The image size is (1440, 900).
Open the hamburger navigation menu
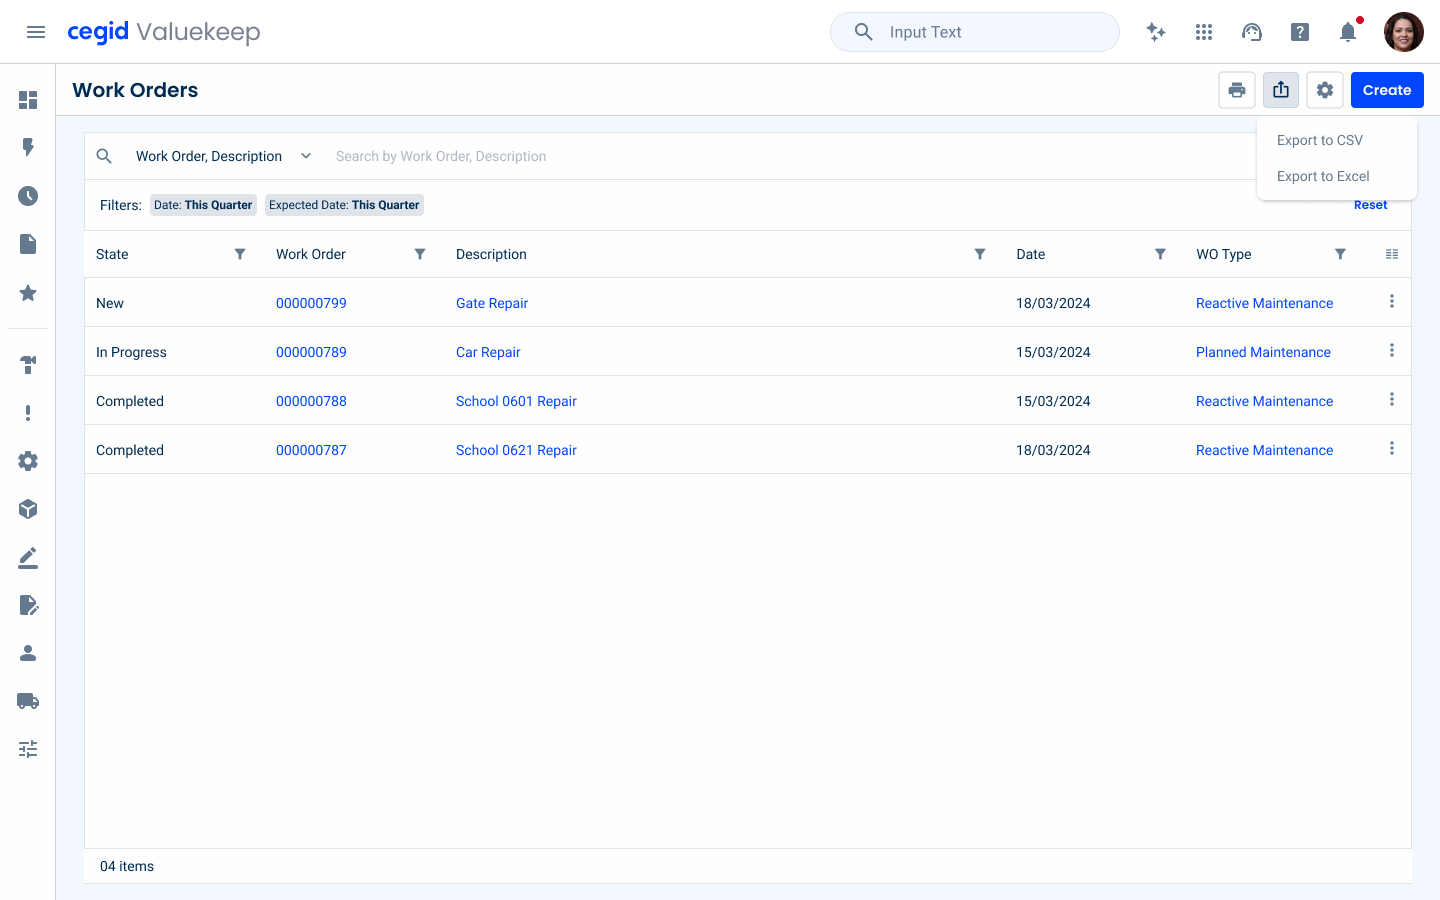(36, 32)
